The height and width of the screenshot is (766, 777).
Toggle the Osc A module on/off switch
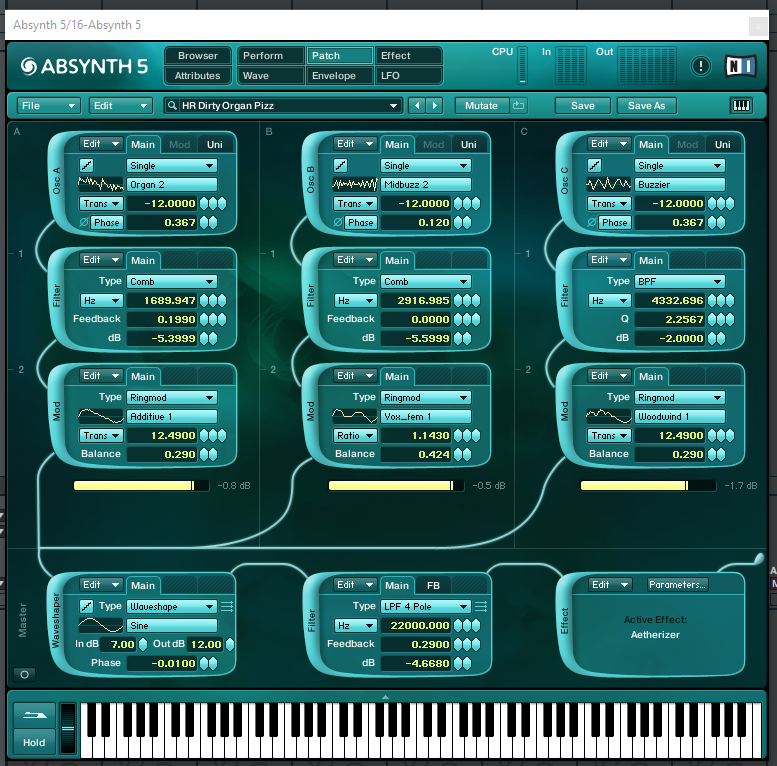click(x=86, y=165)
